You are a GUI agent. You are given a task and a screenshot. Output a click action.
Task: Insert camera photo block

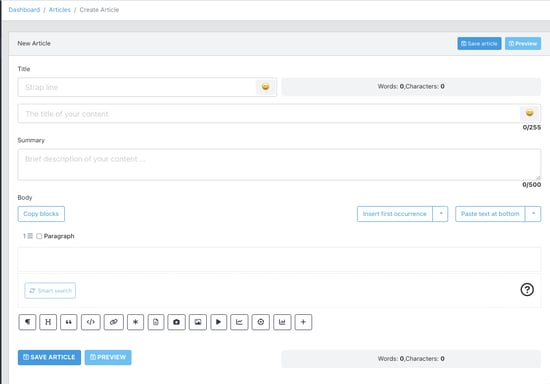[176, 322]
